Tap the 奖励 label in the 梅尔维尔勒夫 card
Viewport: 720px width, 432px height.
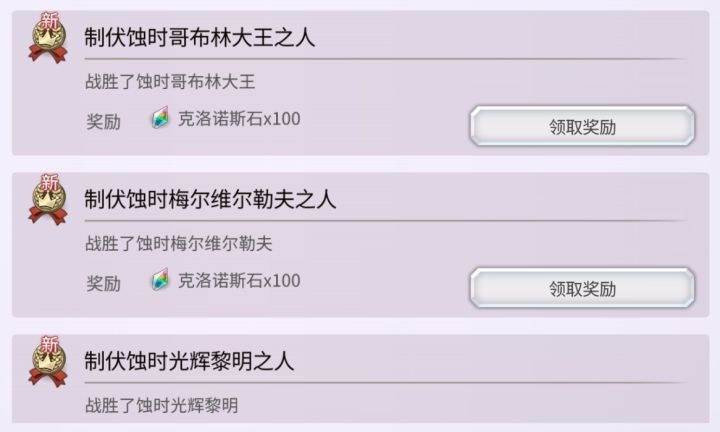103,283
